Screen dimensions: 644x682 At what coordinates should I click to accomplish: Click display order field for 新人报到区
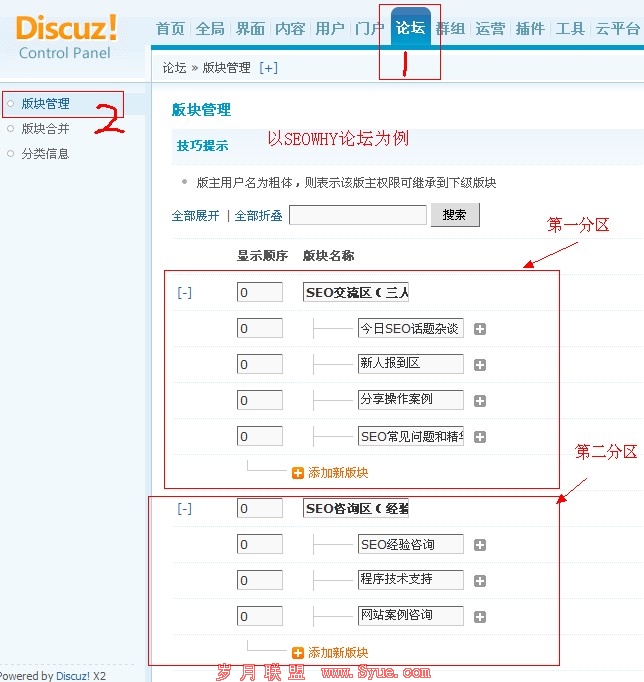[x=260, y=364]
